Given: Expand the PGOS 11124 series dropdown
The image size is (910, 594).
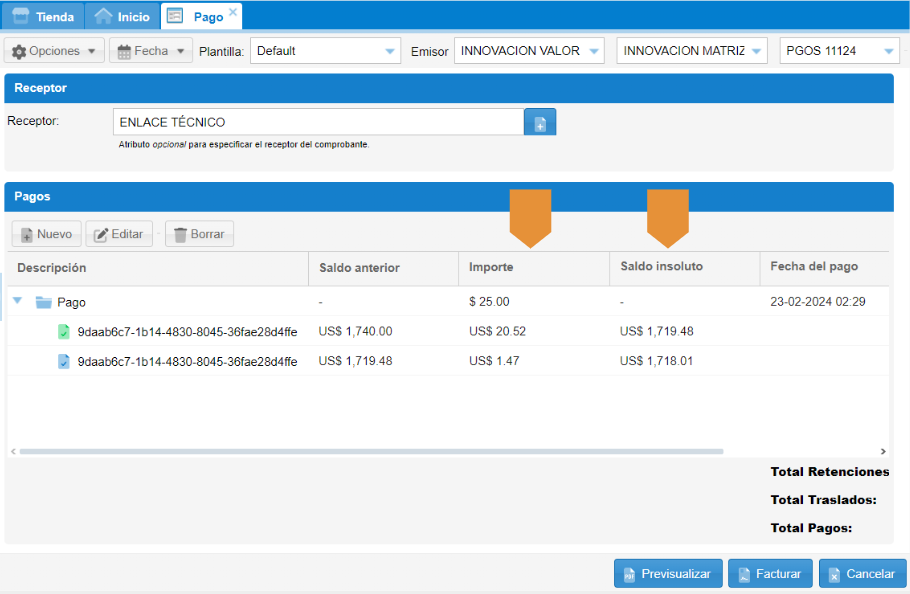Looking at the screenshot, I should (889, 51).
